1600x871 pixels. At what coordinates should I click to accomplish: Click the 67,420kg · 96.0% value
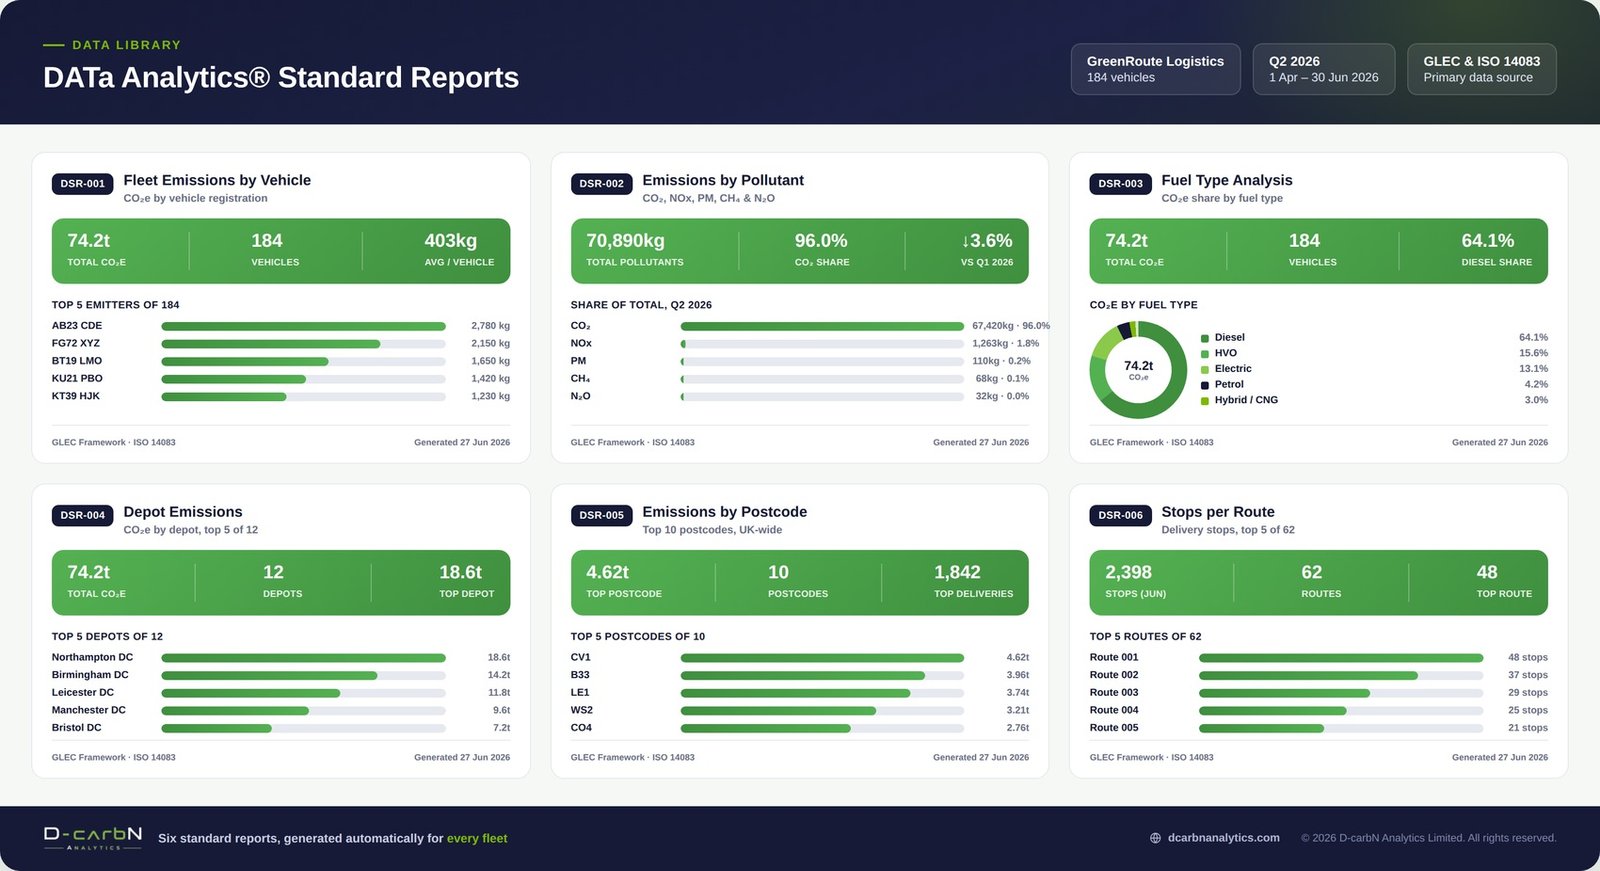pyautogui.click(x=1011, y=326)
